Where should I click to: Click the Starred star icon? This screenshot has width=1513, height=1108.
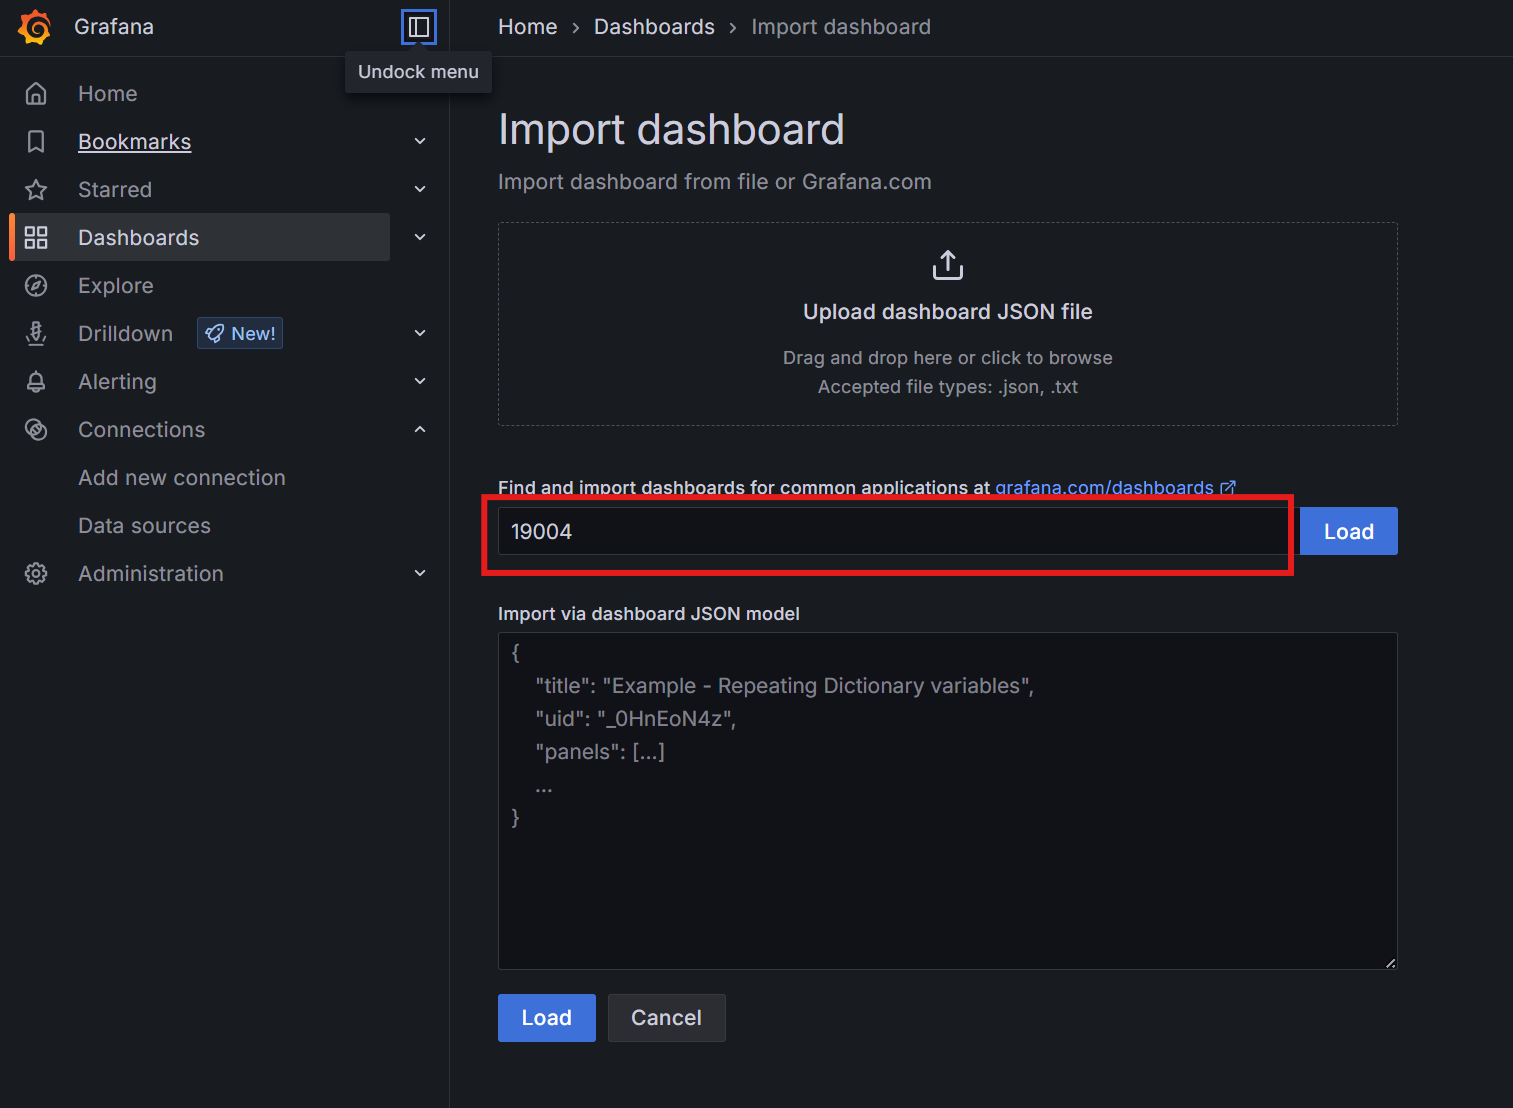point(36,190)
